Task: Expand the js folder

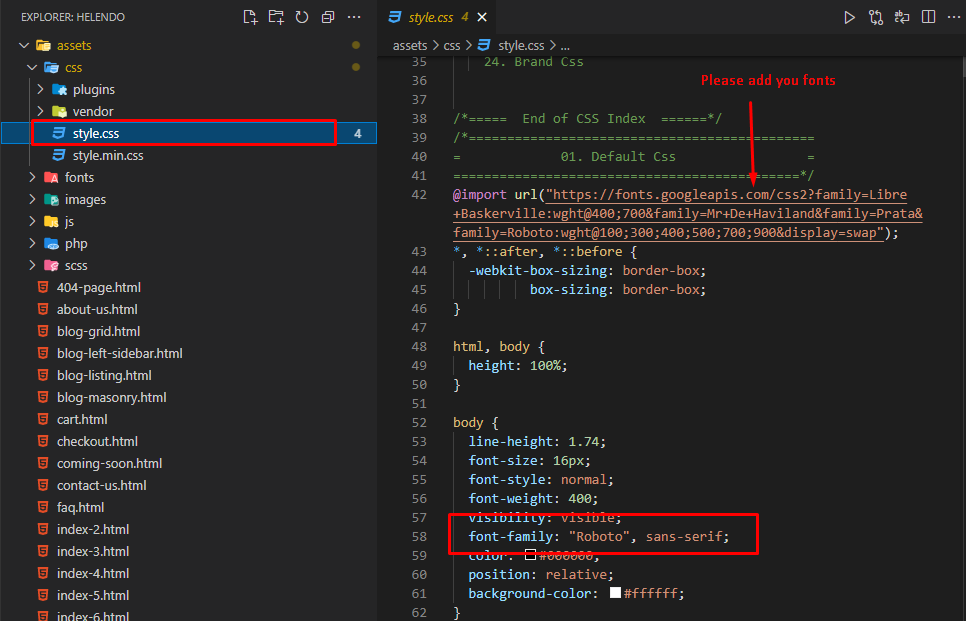Action: click(x=33, y=222)
